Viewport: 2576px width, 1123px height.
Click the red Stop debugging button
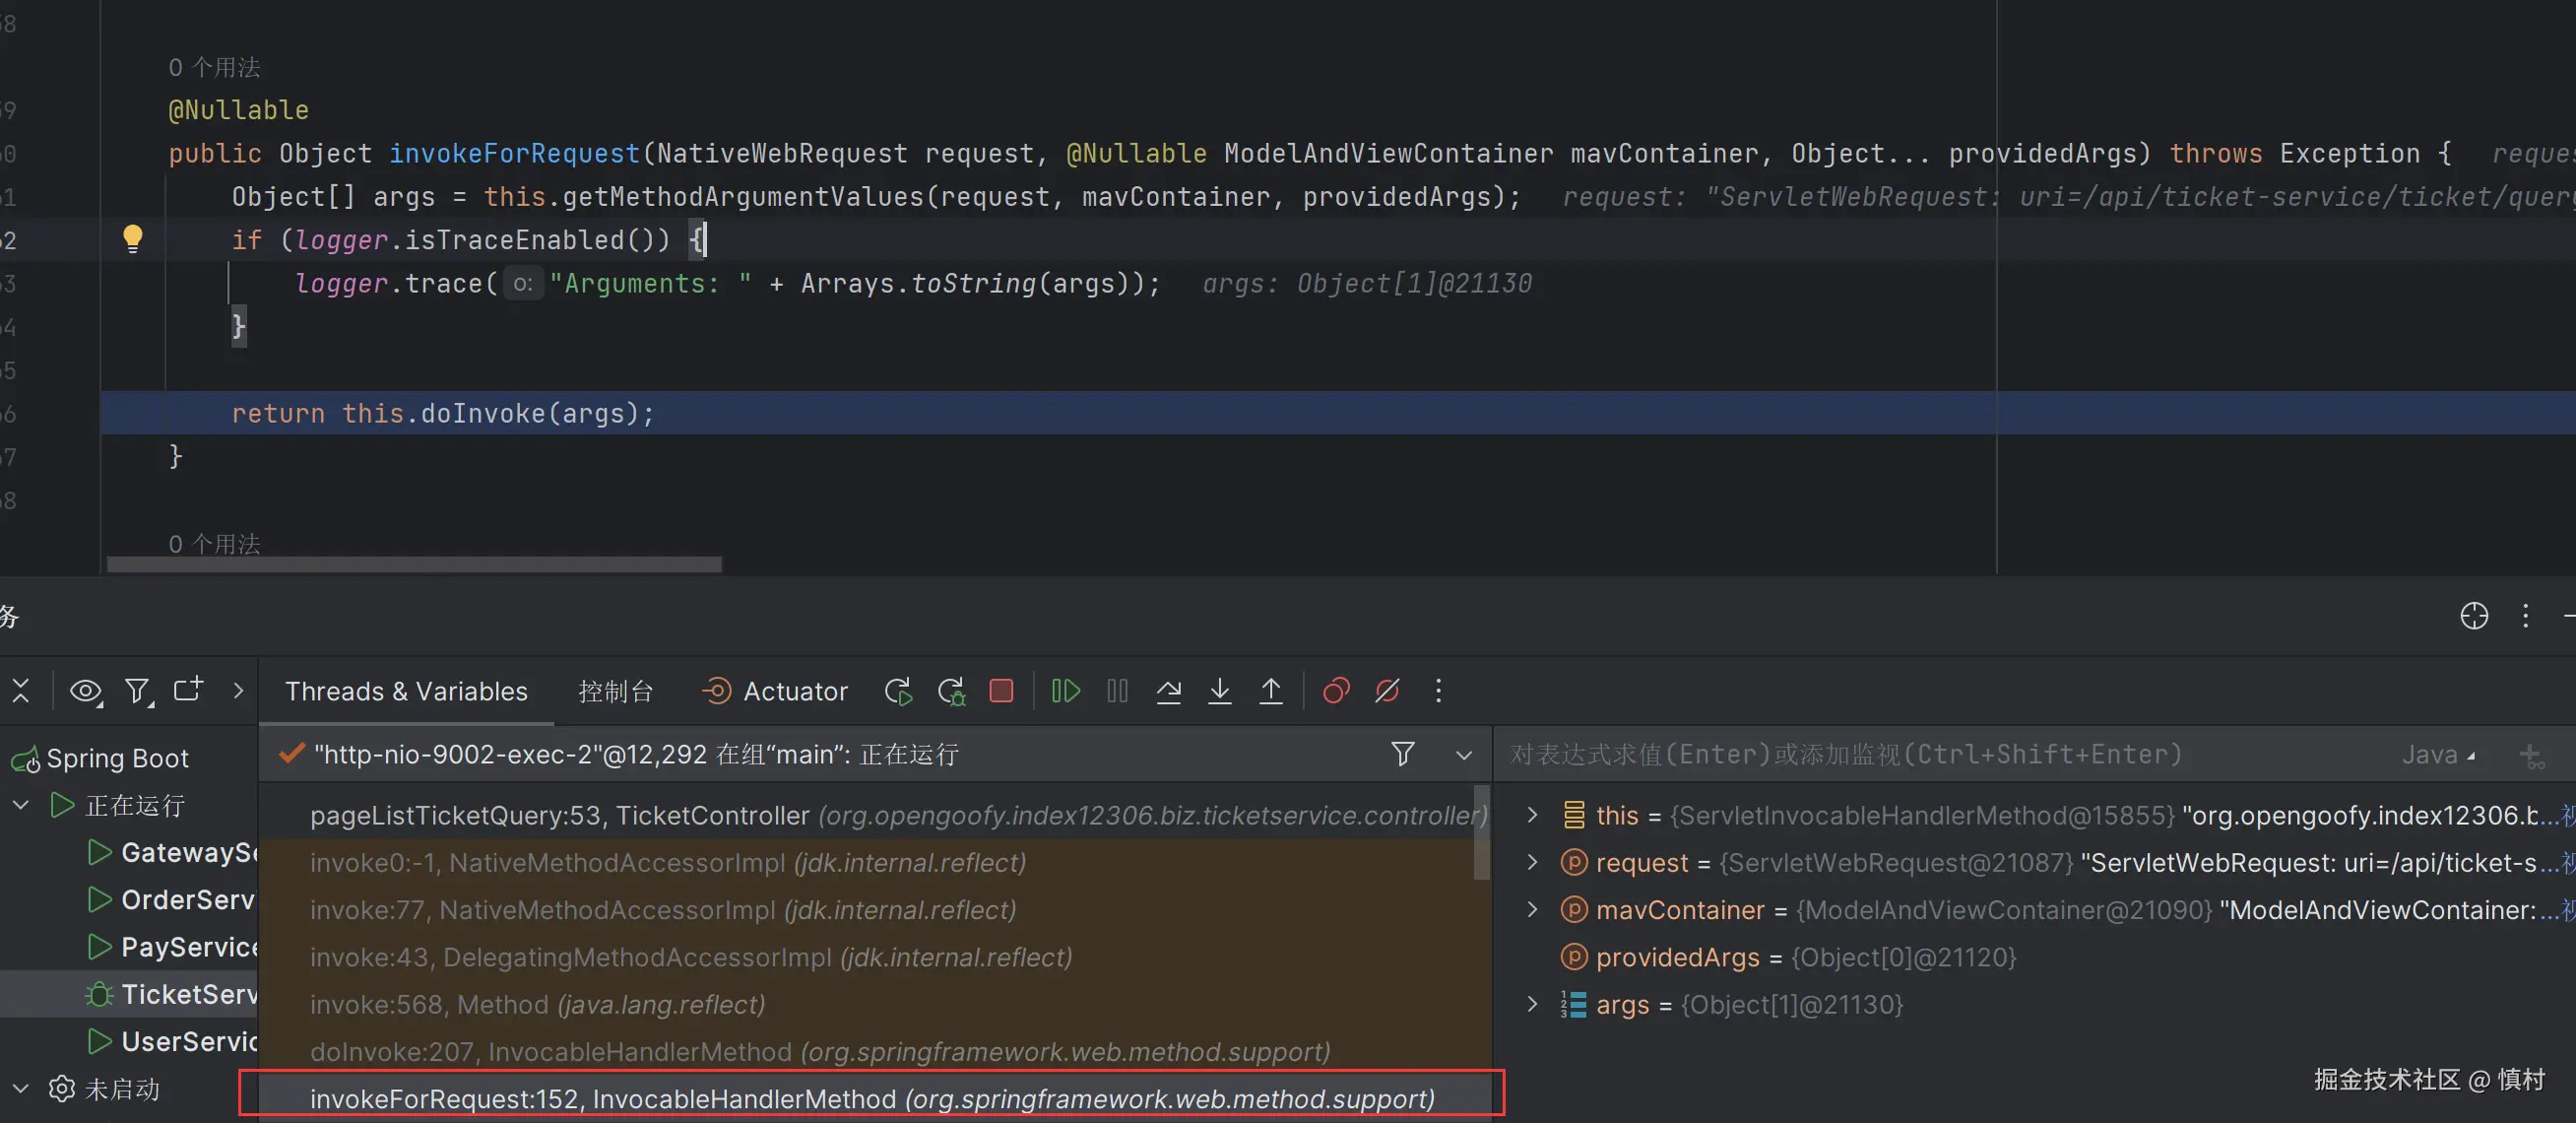1001,691
